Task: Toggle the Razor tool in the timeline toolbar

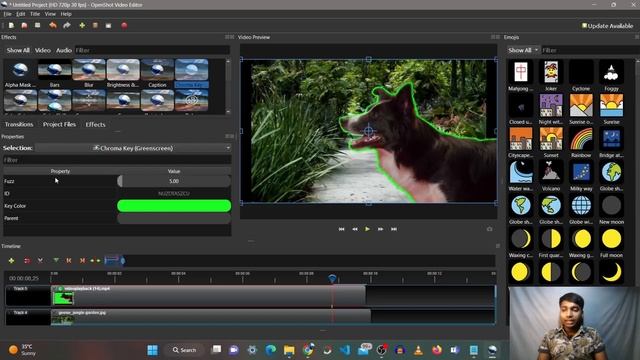Action: pyautogui.click(x=40, y=260)
